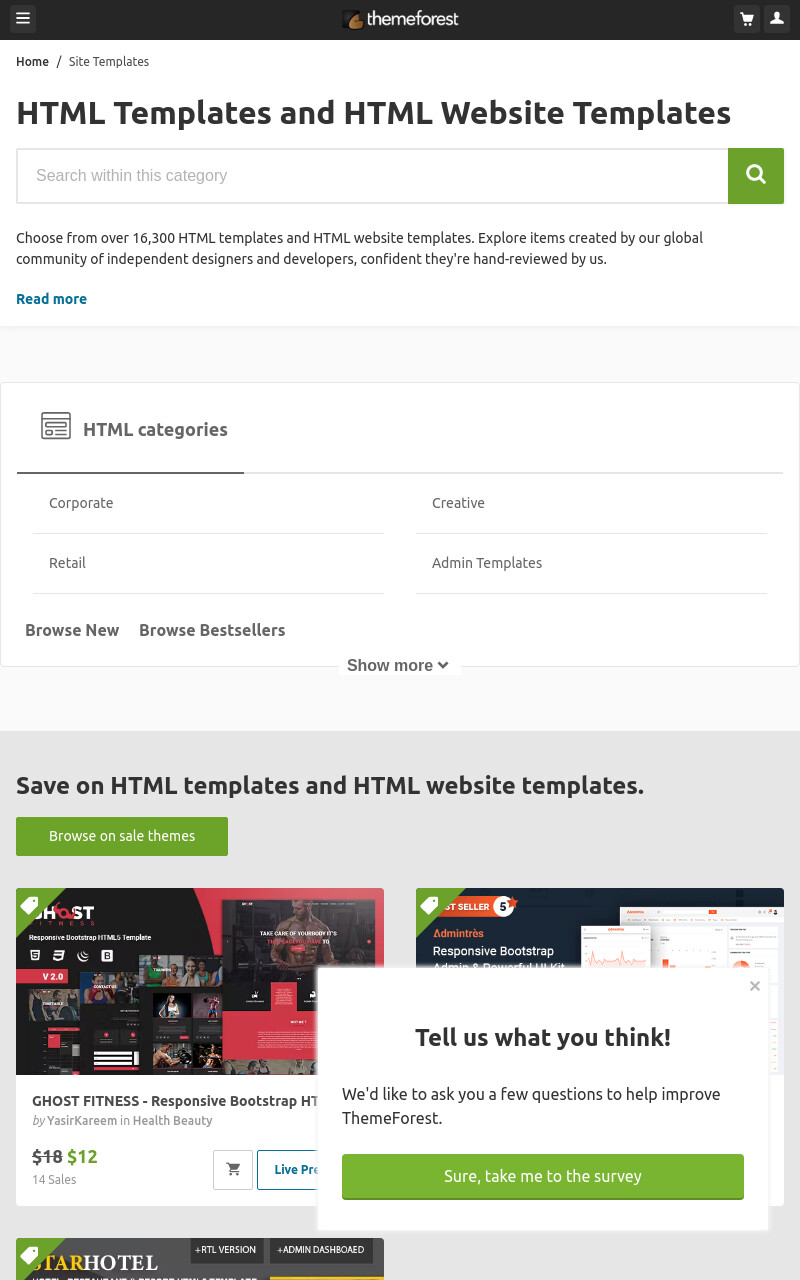Click the Browse on sale themes button

click(122, 836)
